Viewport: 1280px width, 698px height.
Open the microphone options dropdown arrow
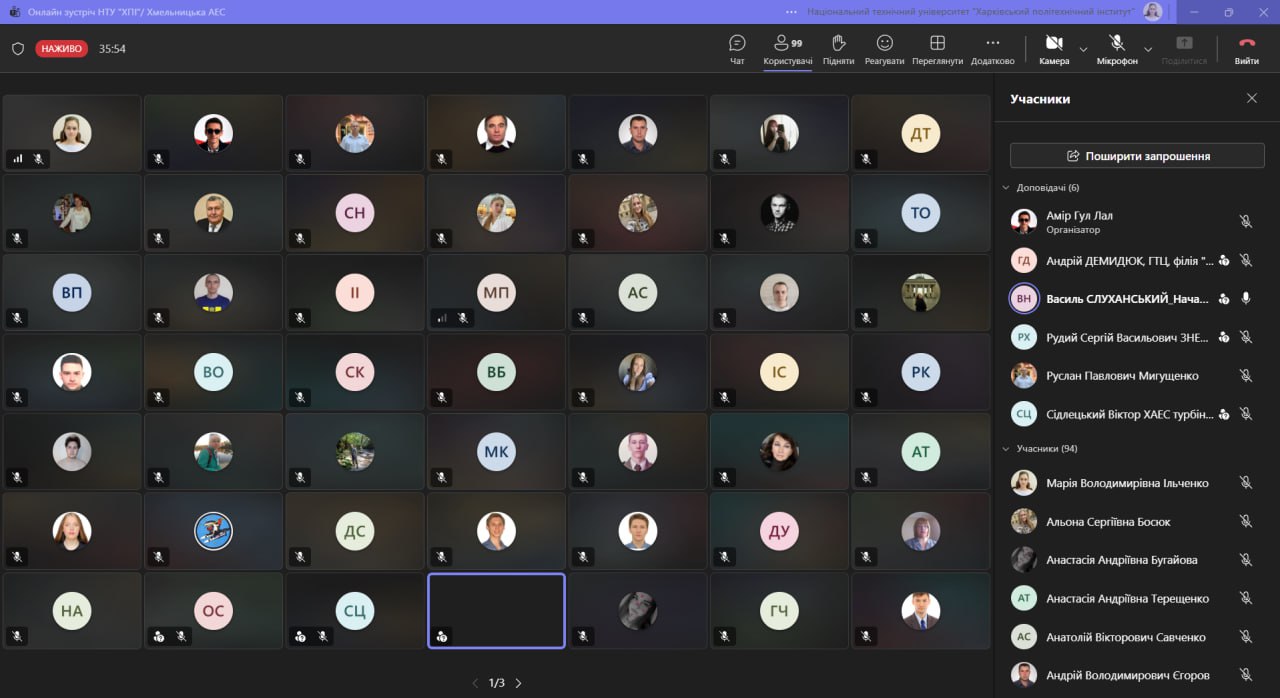(1148, 49)
